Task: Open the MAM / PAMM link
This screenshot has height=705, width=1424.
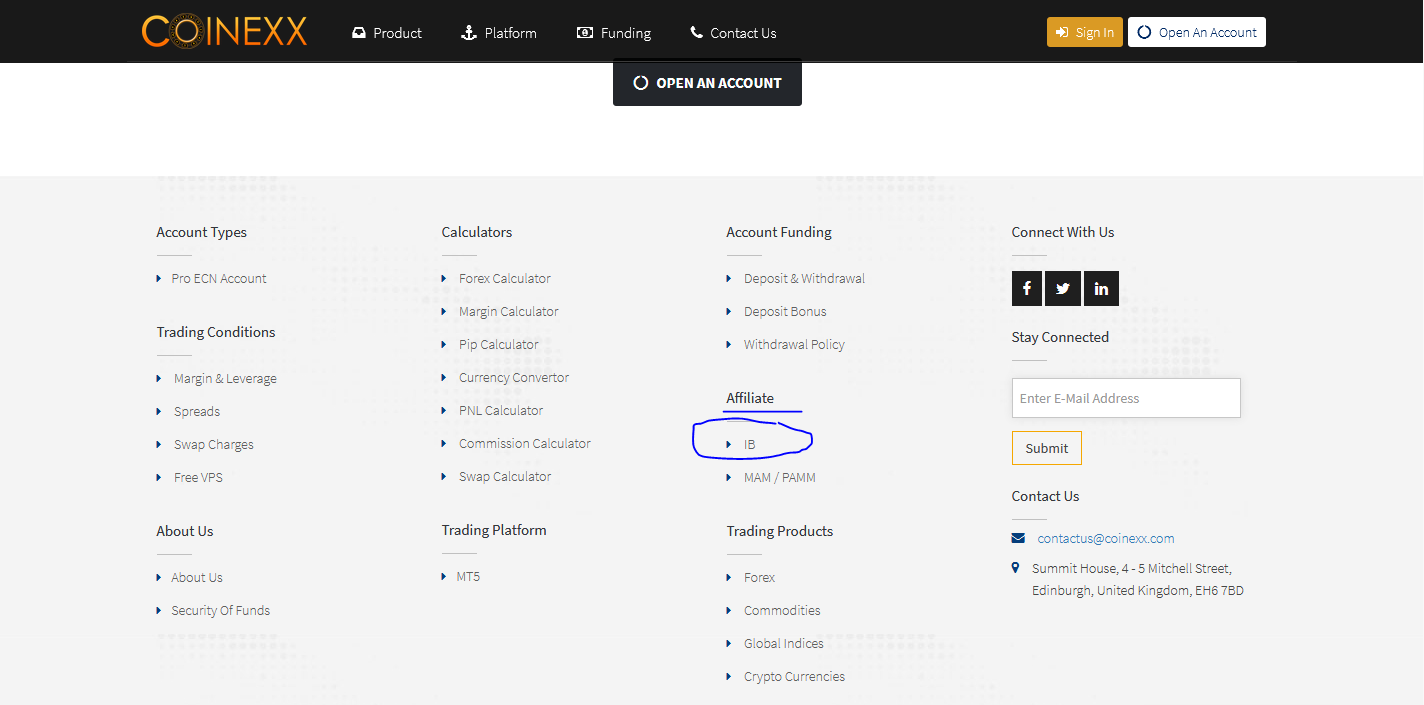Action: click(780, 477)
